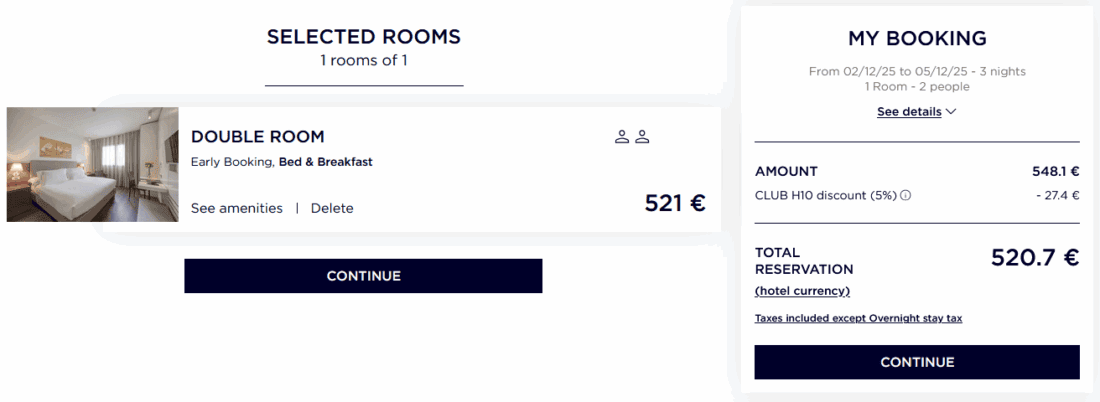Click the DOUBLE ROOM title
The width and height of the screenshot is (1100, 402).
[258, 137]
